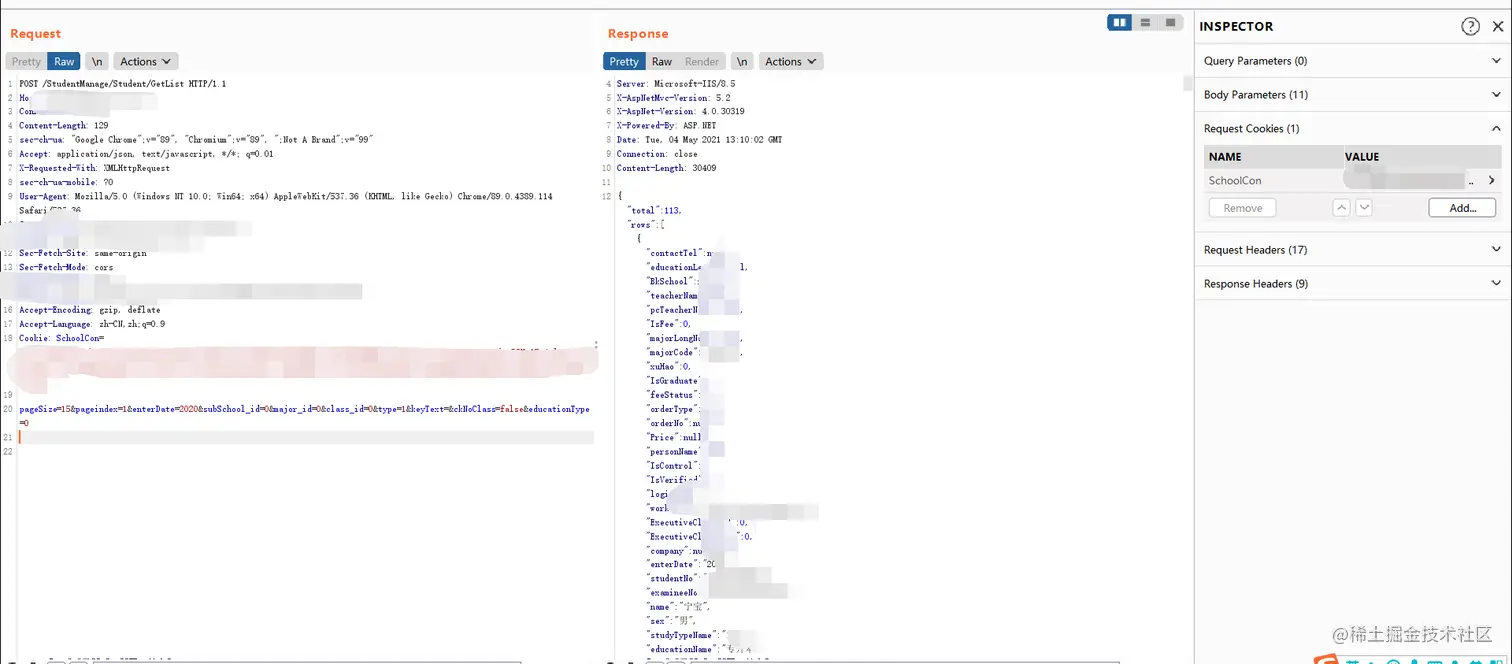This screenshot has width=1512, height=664.
Task: Place cursor on empty line 21 of request
Action: [306, 437]
